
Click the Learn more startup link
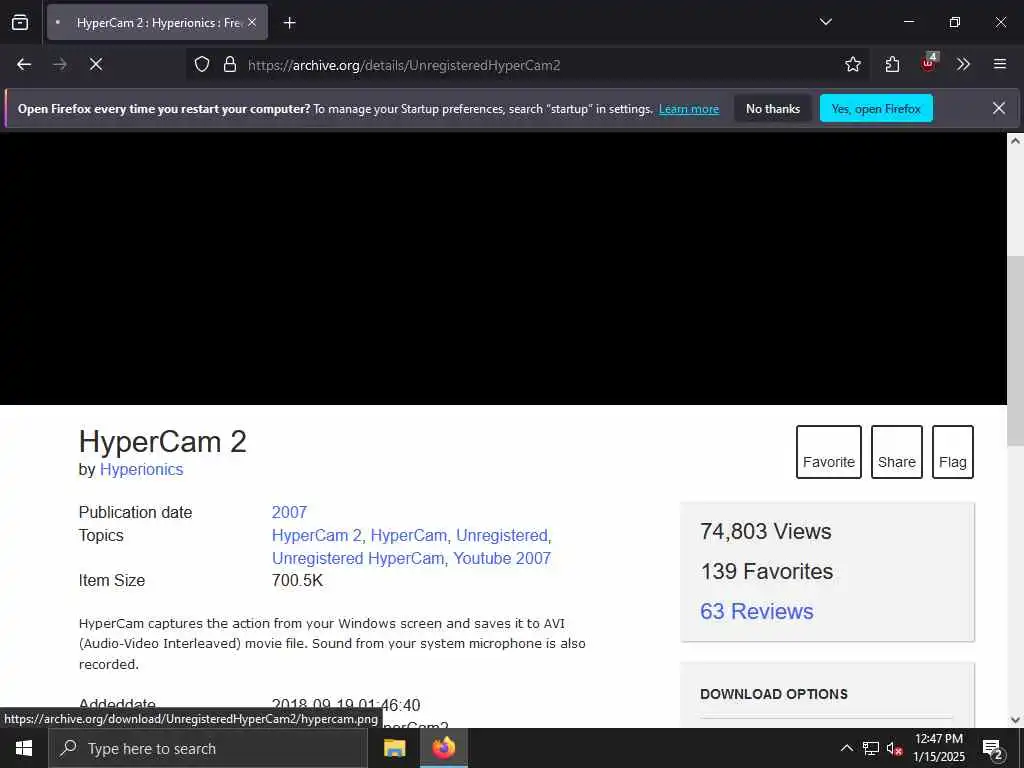pos(688,109)
